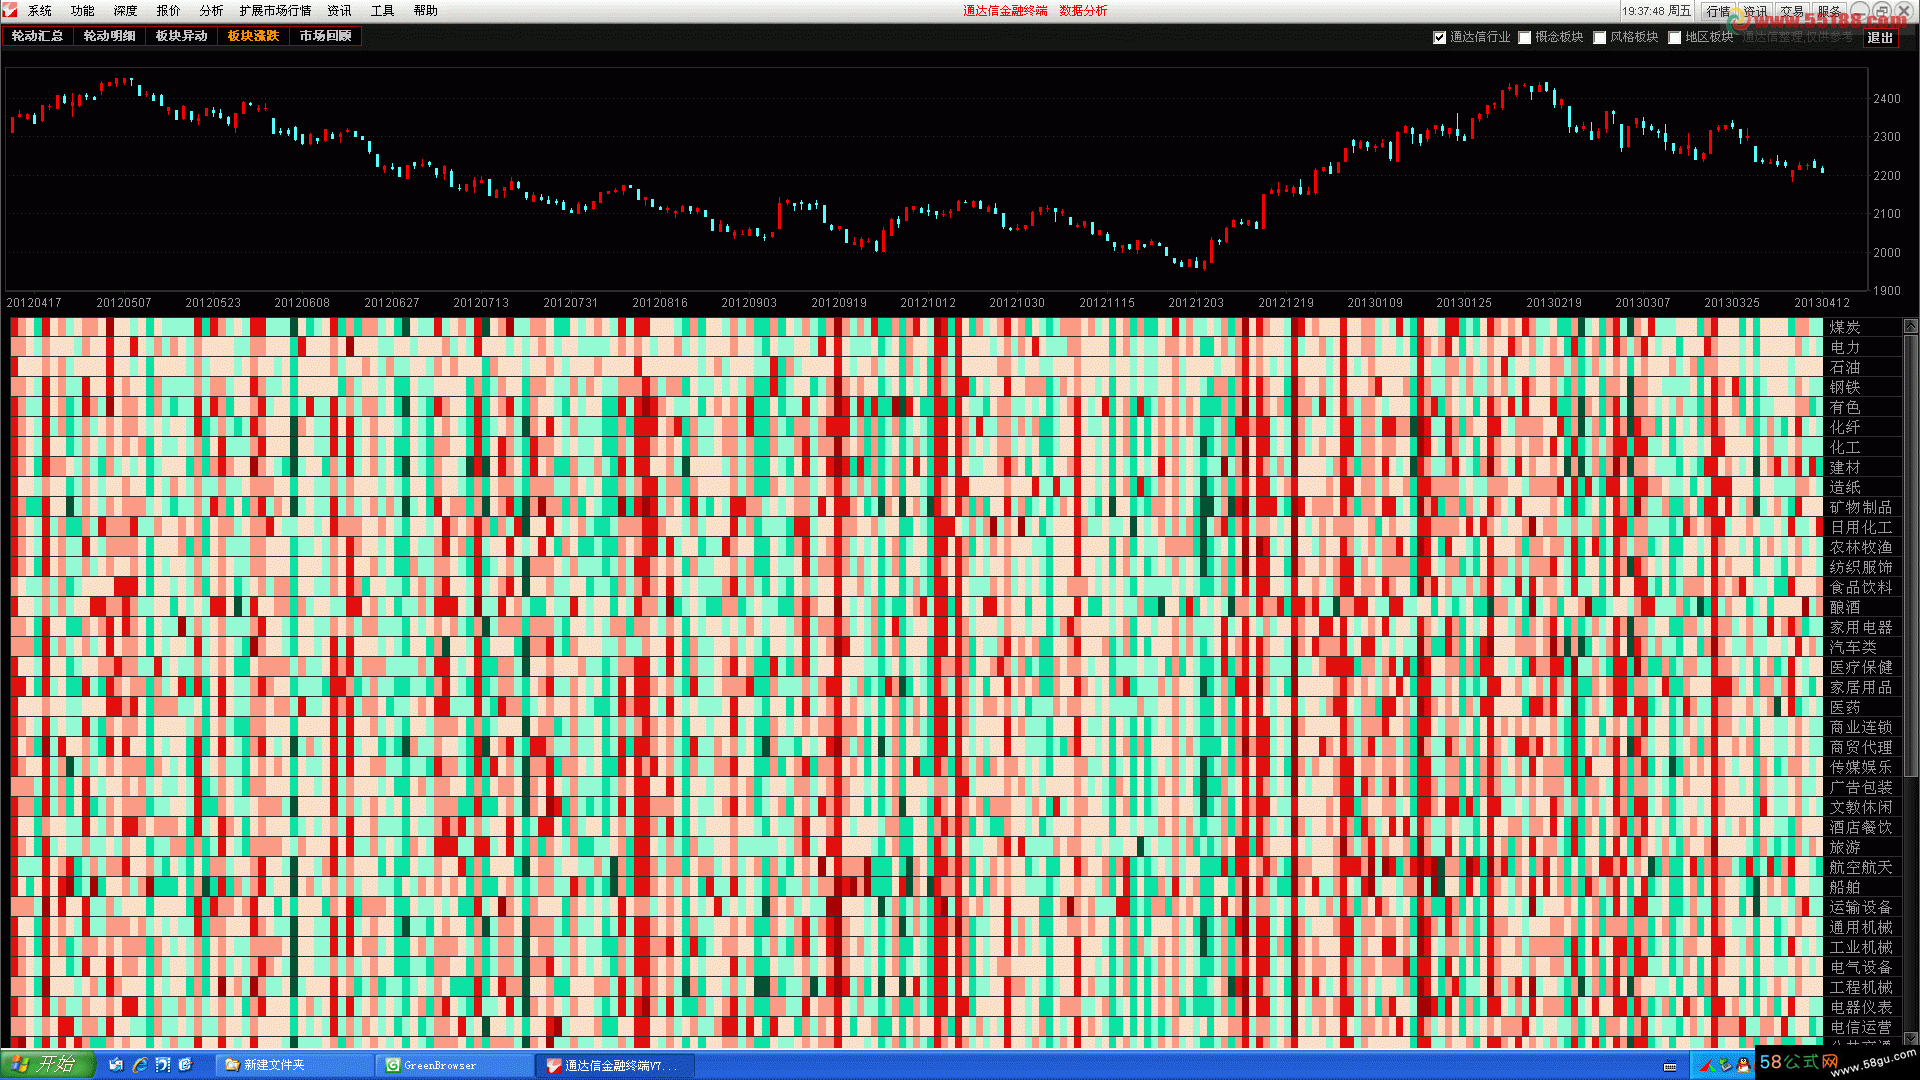
Task: Select the 化工 sector row label
Action: pos(1845,447)
